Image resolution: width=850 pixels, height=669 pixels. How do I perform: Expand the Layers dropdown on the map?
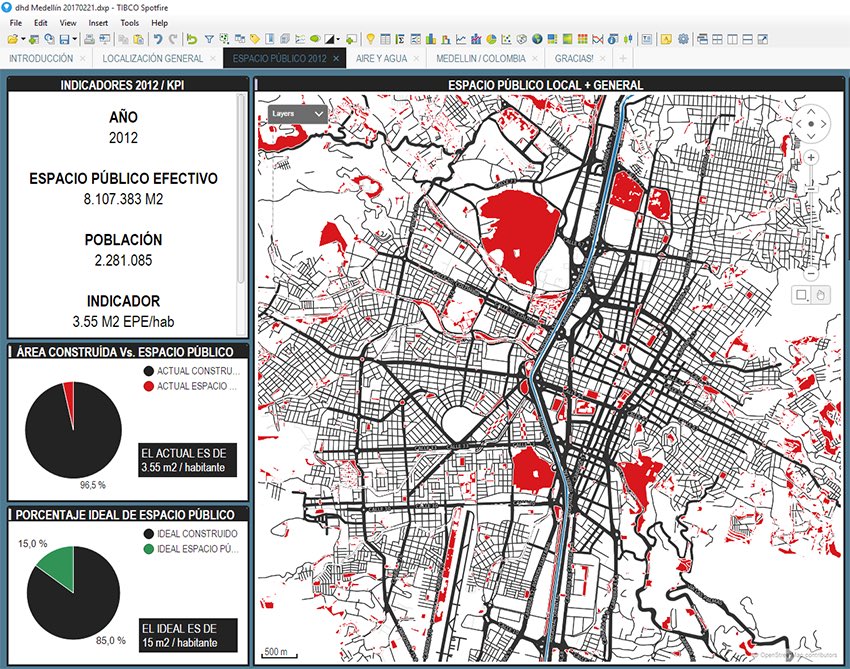pos(298,113)
